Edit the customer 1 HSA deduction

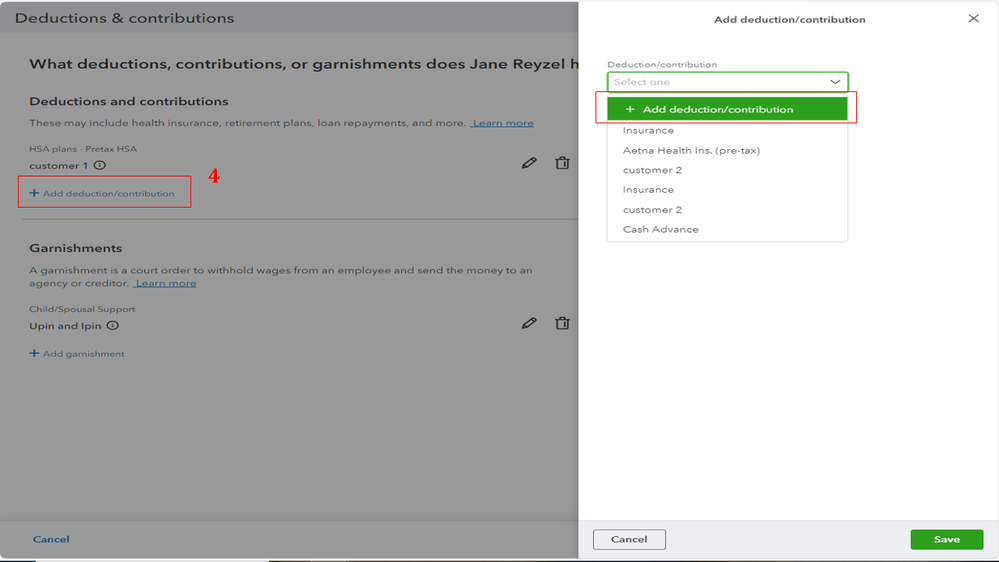pyautogui.click(x=529, y=163)
